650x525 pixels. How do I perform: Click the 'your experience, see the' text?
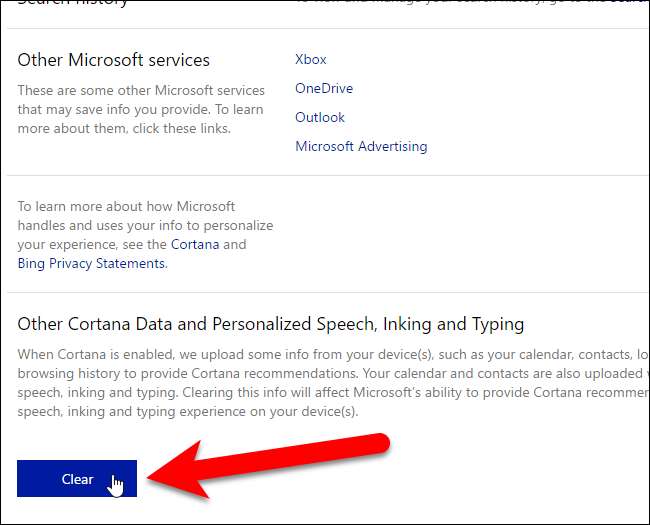tap(92, 244)
